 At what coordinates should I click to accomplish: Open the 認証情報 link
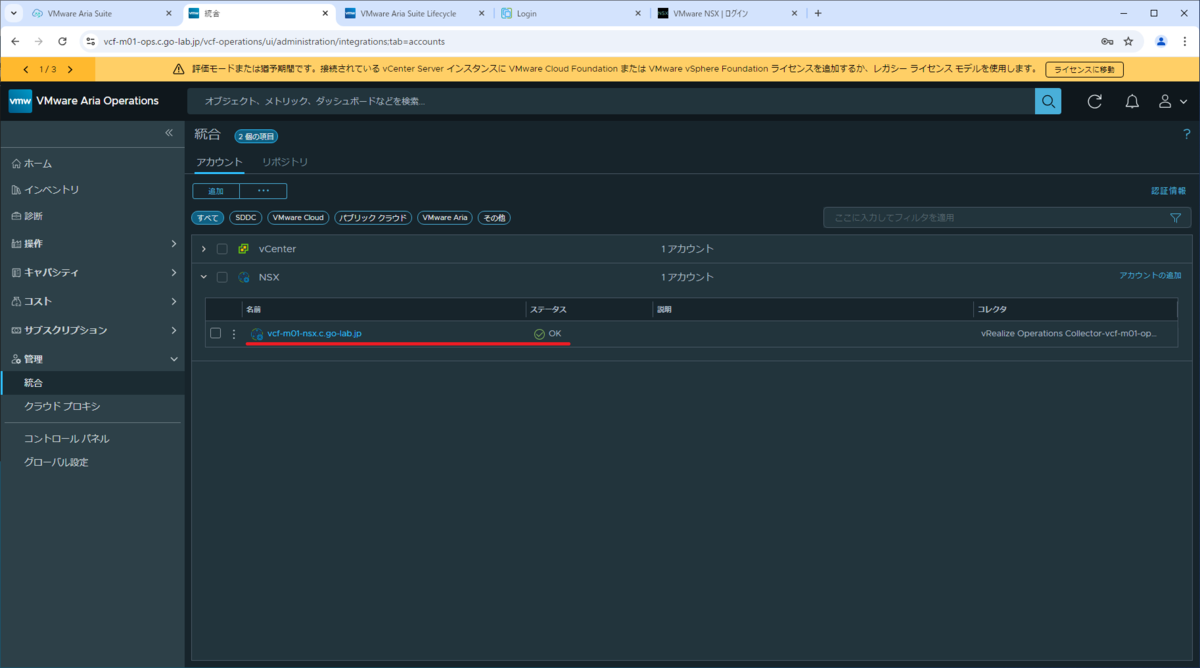[1168, 190]
